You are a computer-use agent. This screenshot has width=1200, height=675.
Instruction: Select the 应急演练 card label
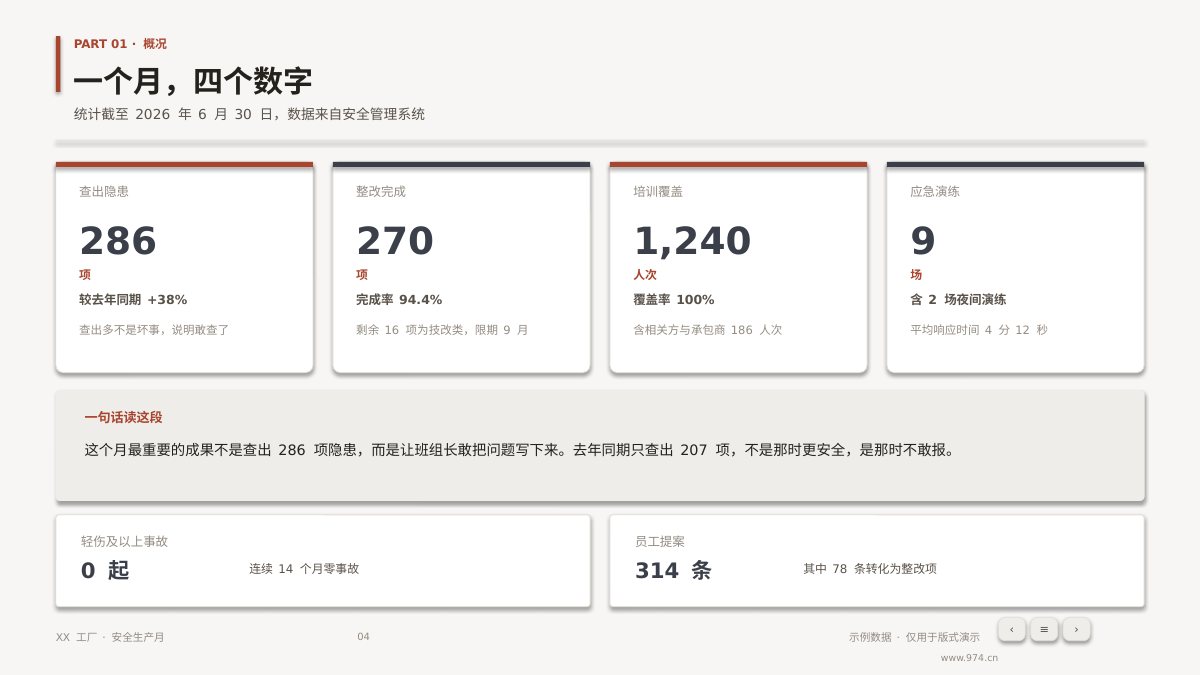[935, 191]
